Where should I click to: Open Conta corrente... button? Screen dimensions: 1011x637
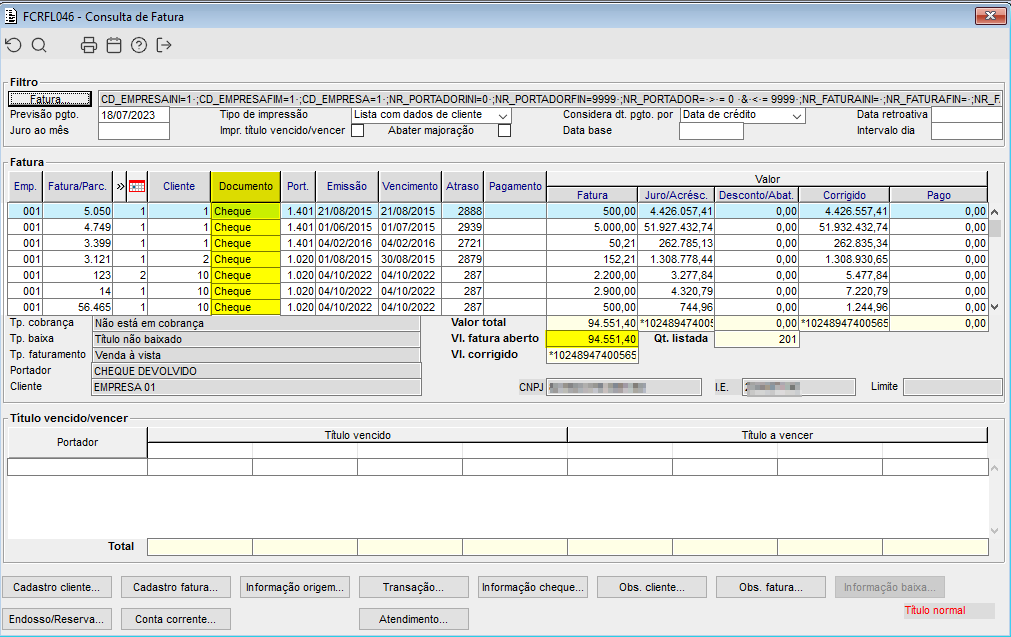coord(175,619)
